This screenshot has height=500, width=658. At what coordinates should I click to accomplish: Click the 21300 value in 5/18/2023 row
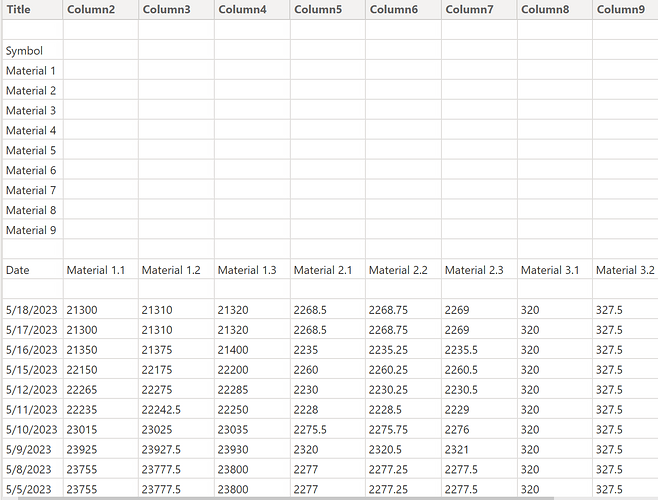101,310
